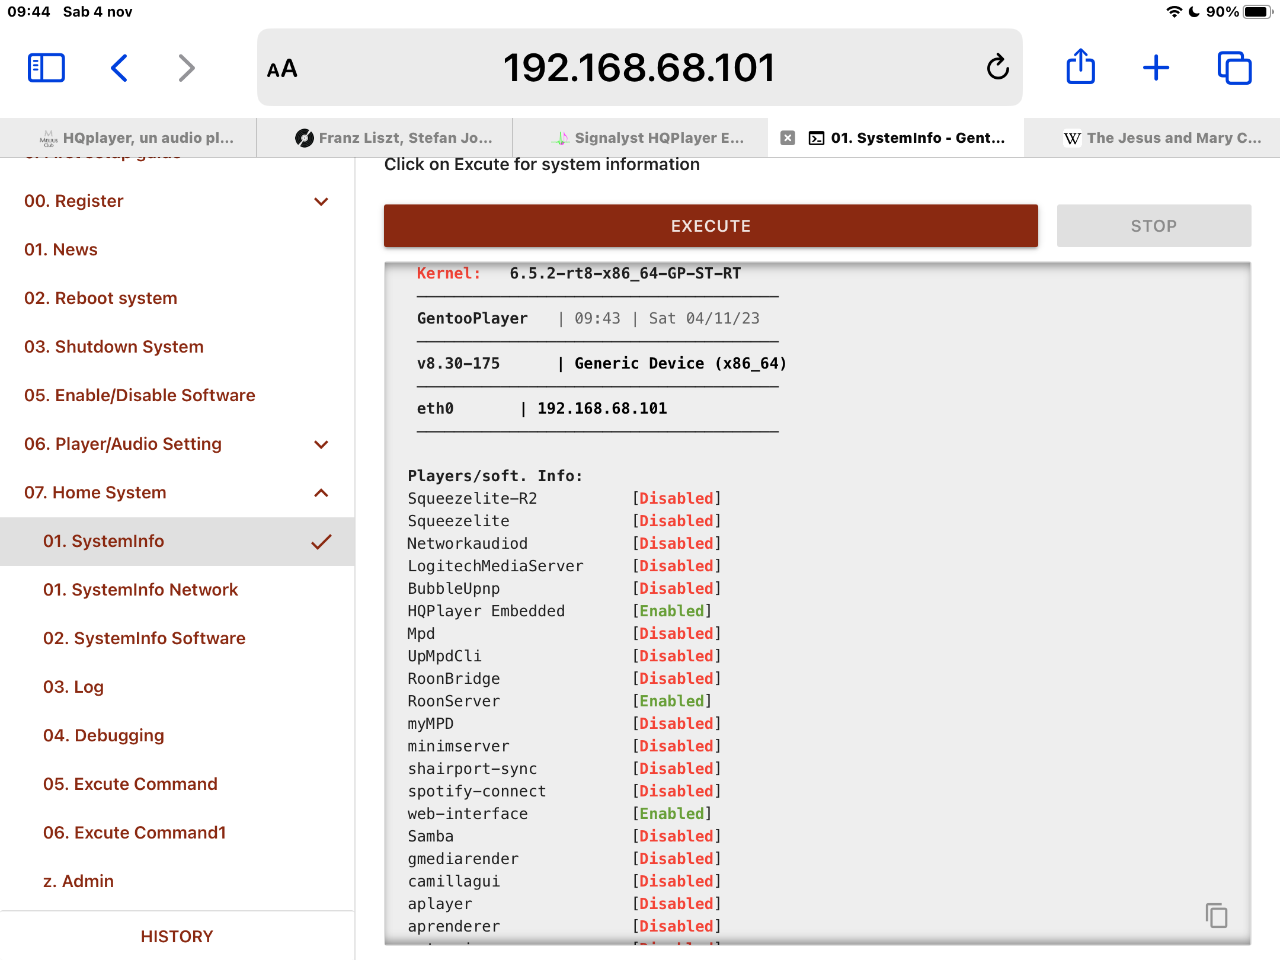This screenshot has height=960, width=1280.
Task: Expand the 00. Register section
Action: pyautogui.click(x=321, y=202)
